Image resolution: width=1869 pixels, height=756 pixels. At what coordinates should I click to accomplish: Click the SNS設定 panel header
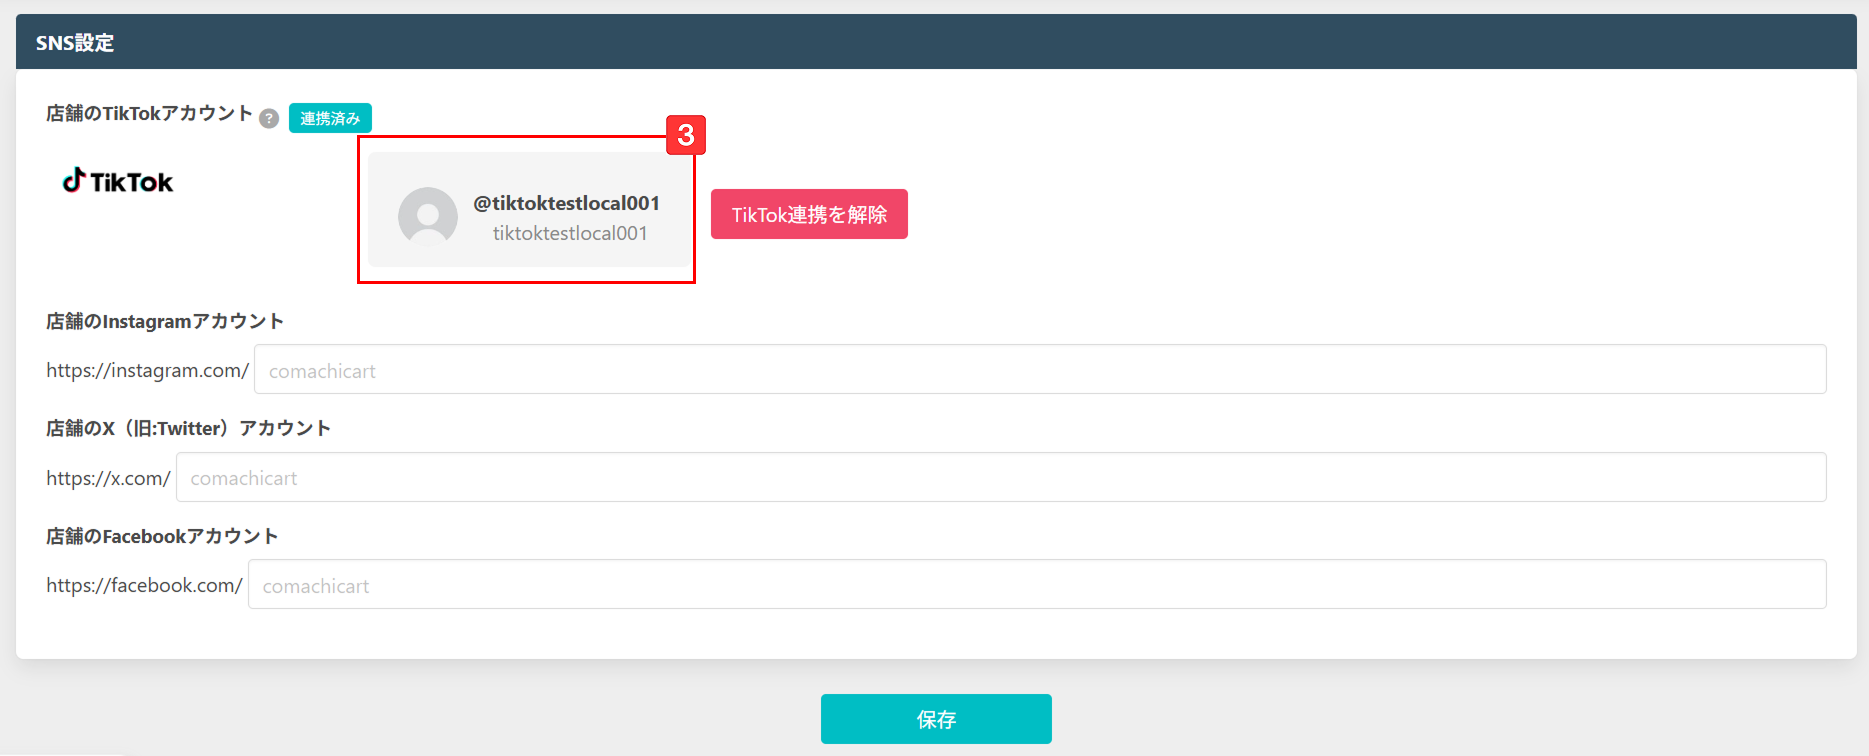click(75, 43)
